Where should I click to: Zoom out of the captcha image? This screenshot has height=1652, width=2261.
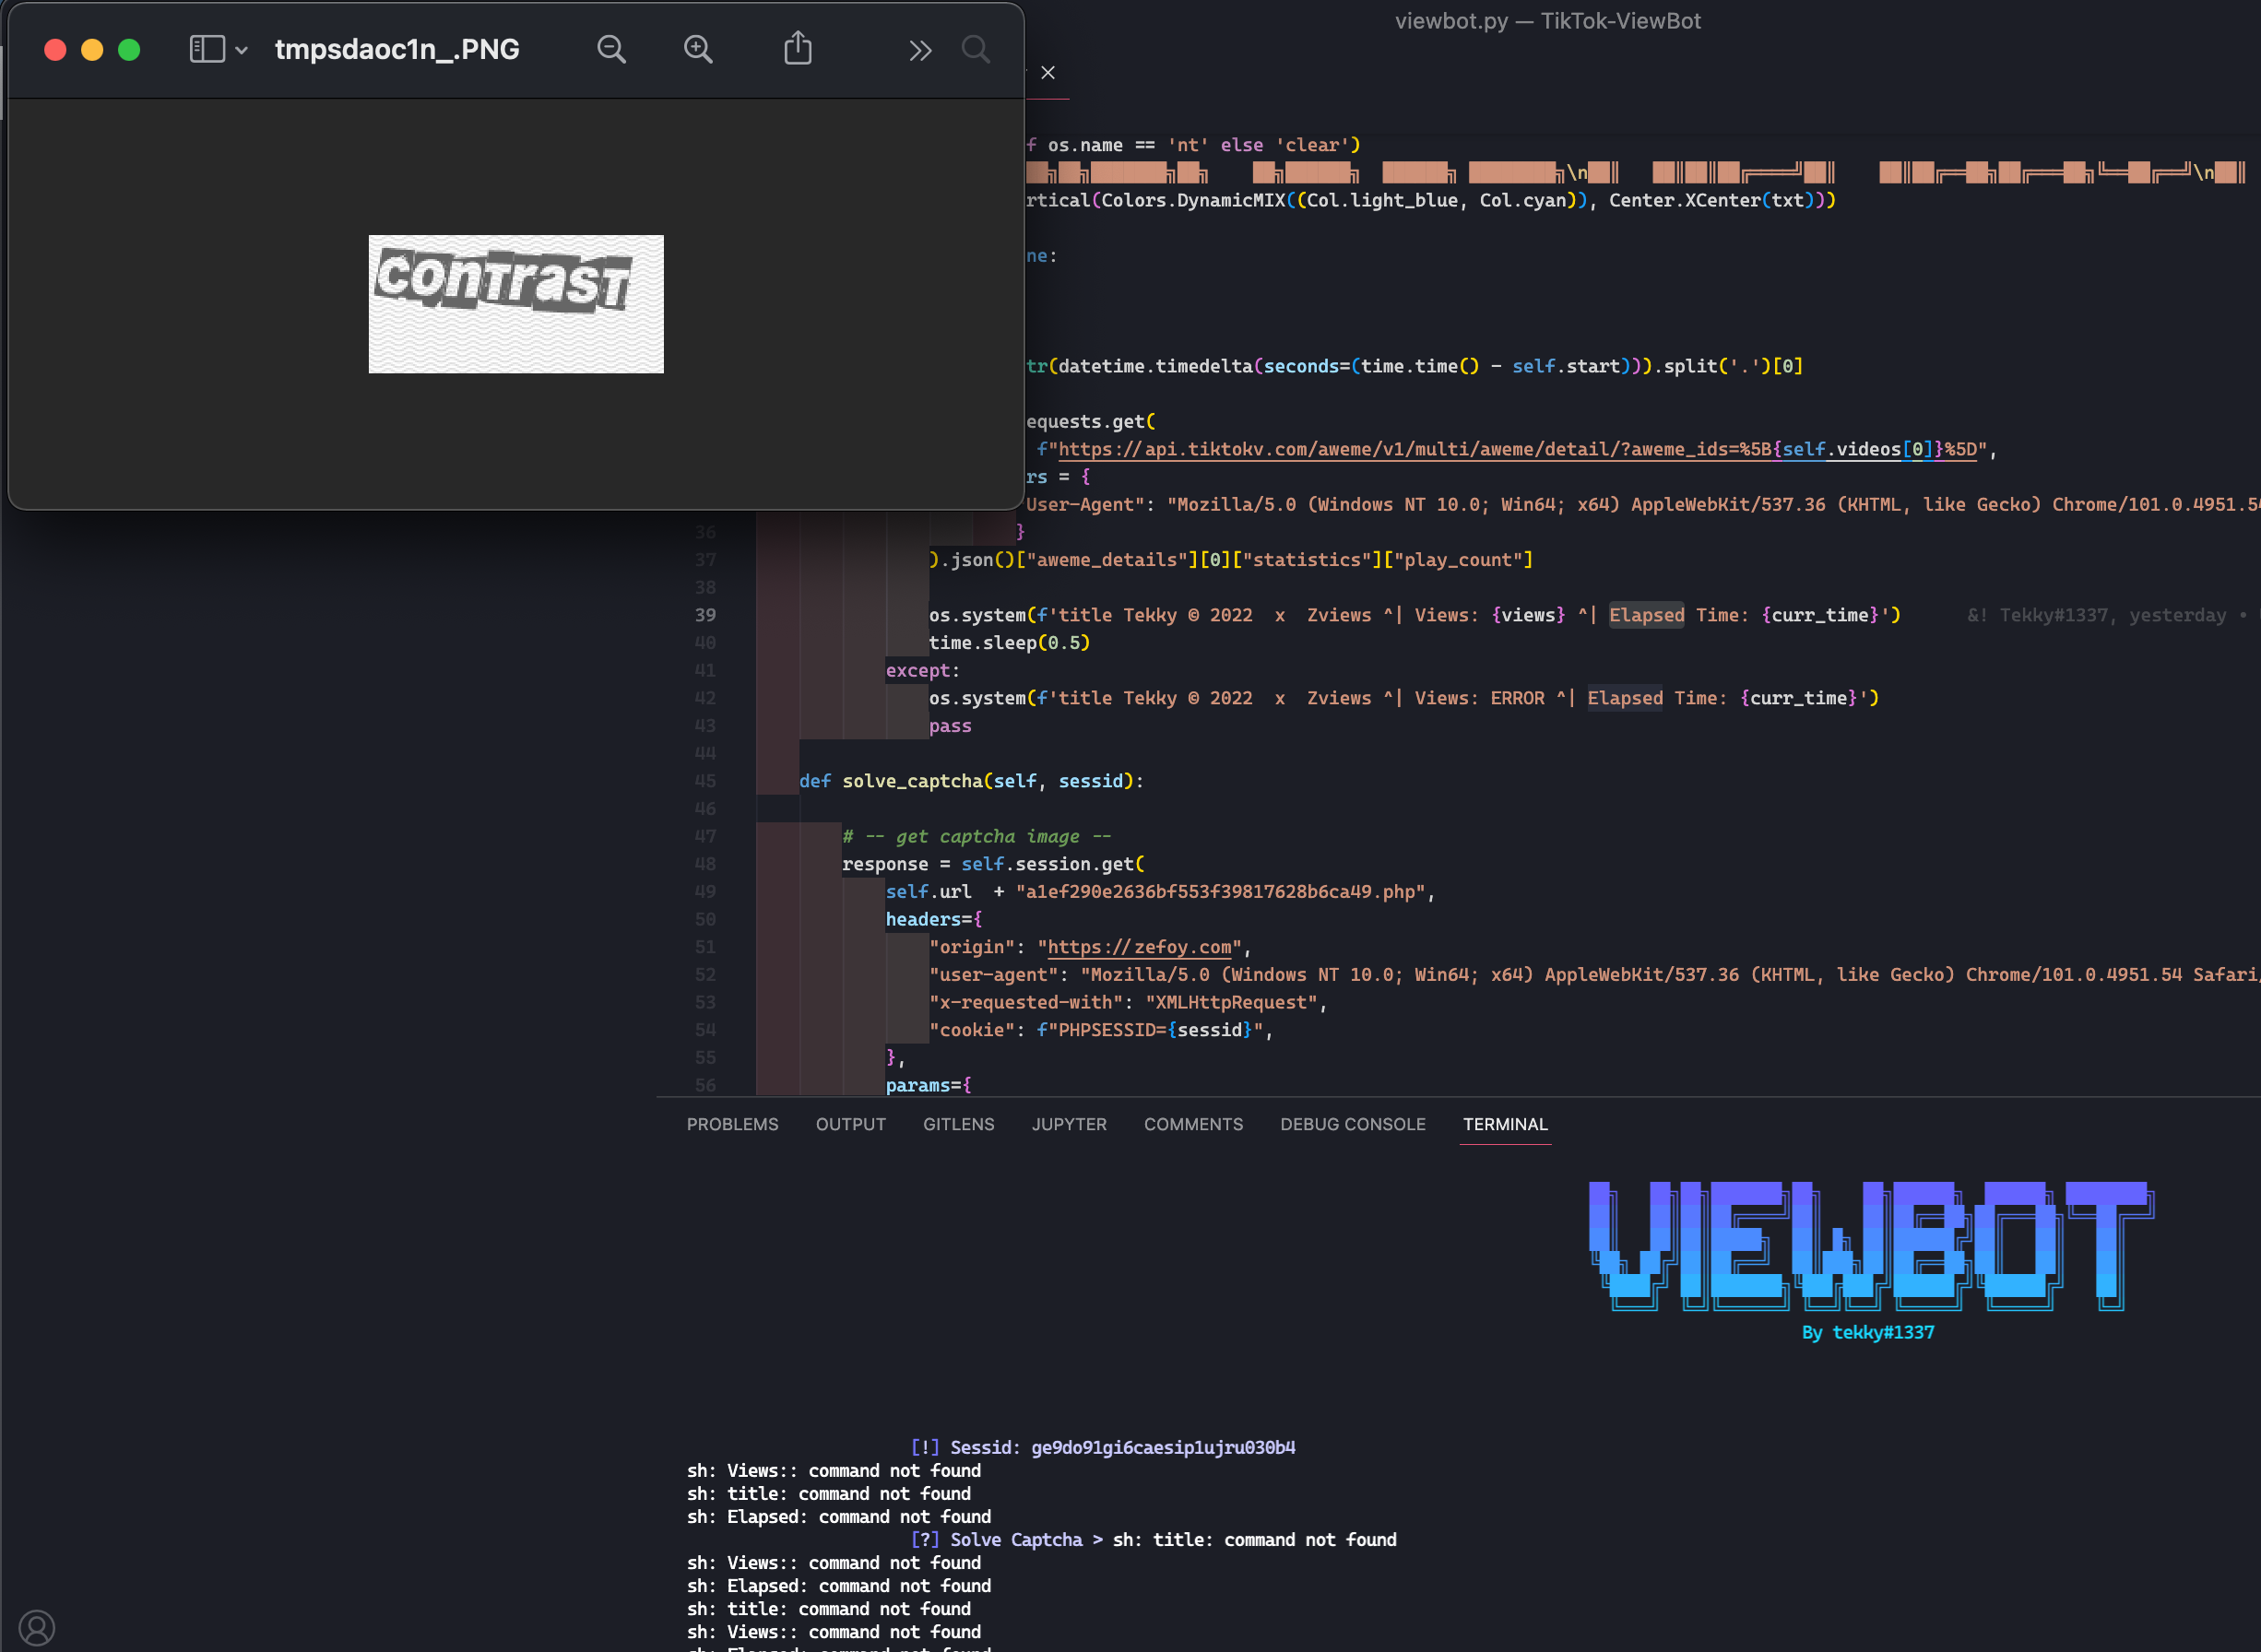[611, 48]
